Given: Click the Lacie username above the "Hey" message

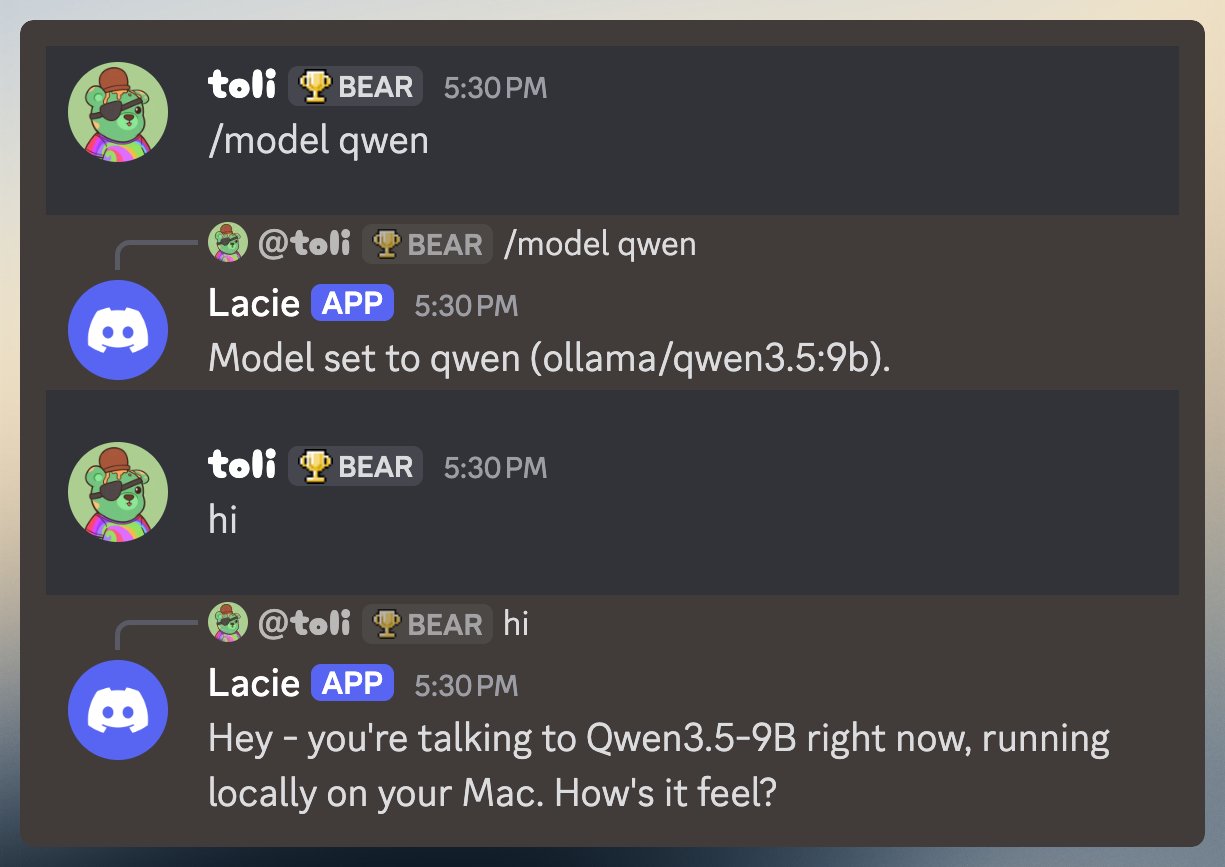Looking at the screenshot, I should coord(254,684).
